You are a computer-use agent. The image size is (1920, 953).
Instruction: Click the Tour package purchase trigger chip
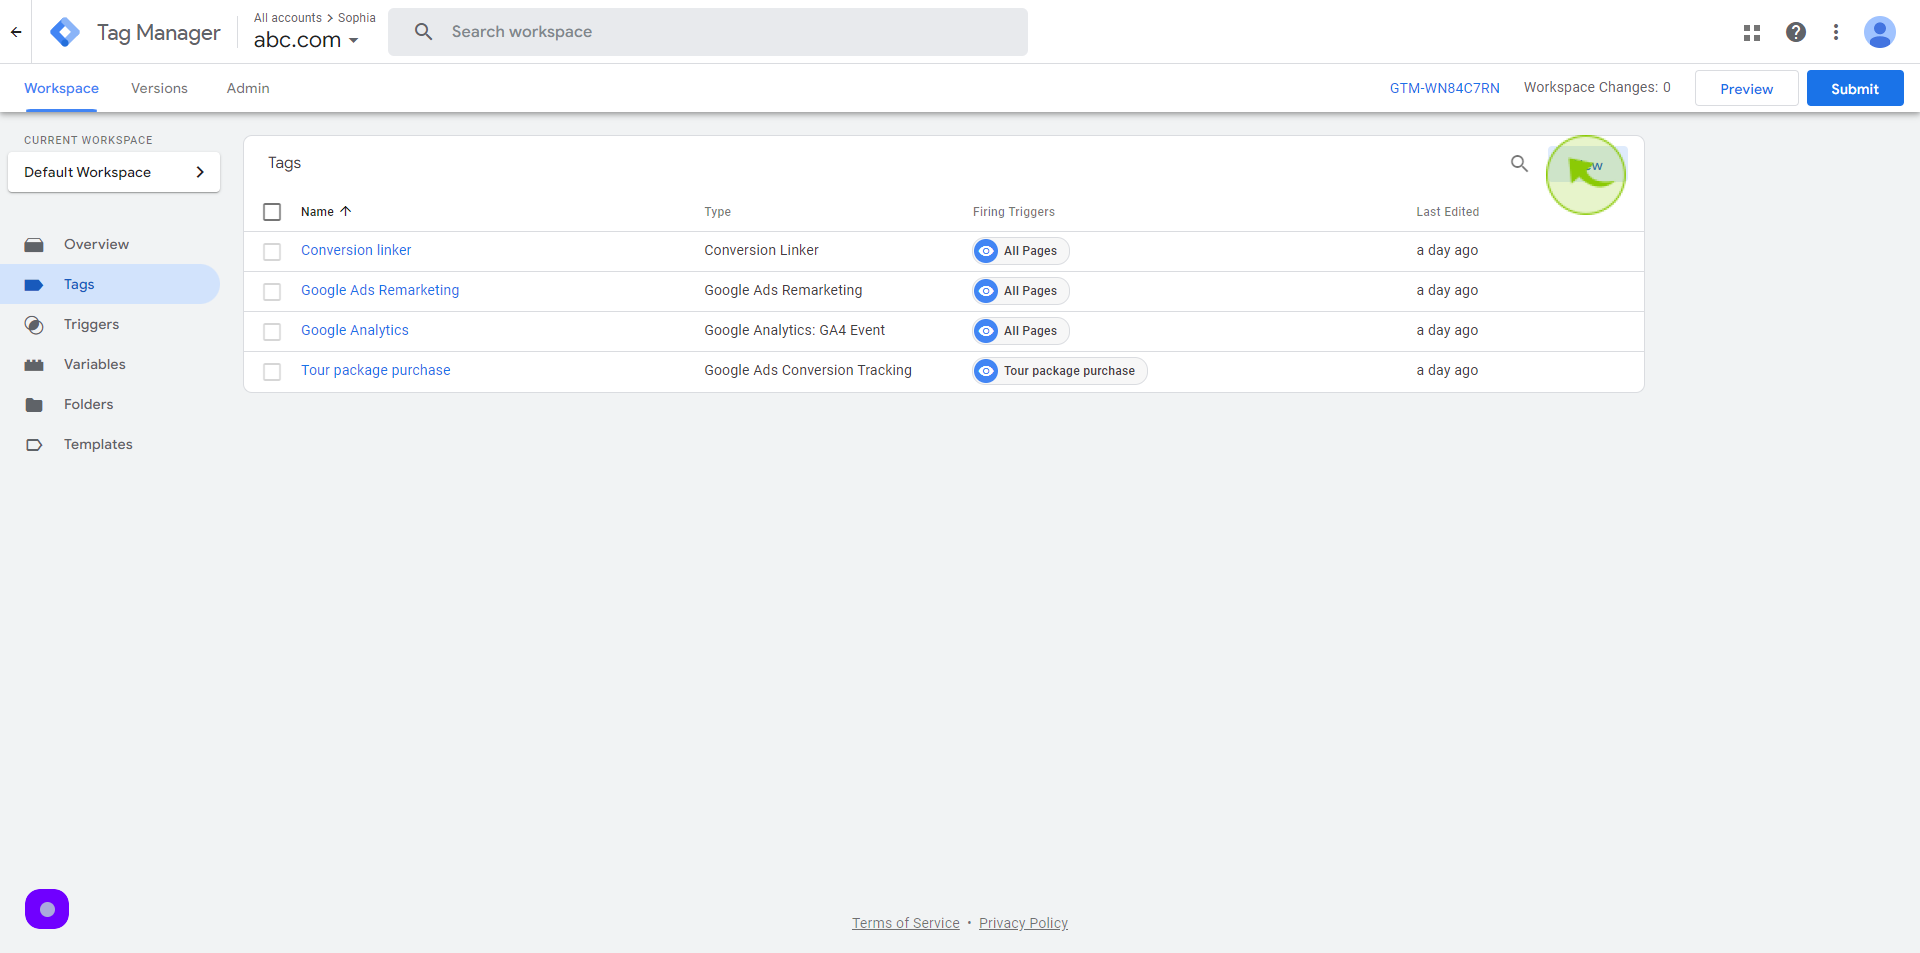1060,371
